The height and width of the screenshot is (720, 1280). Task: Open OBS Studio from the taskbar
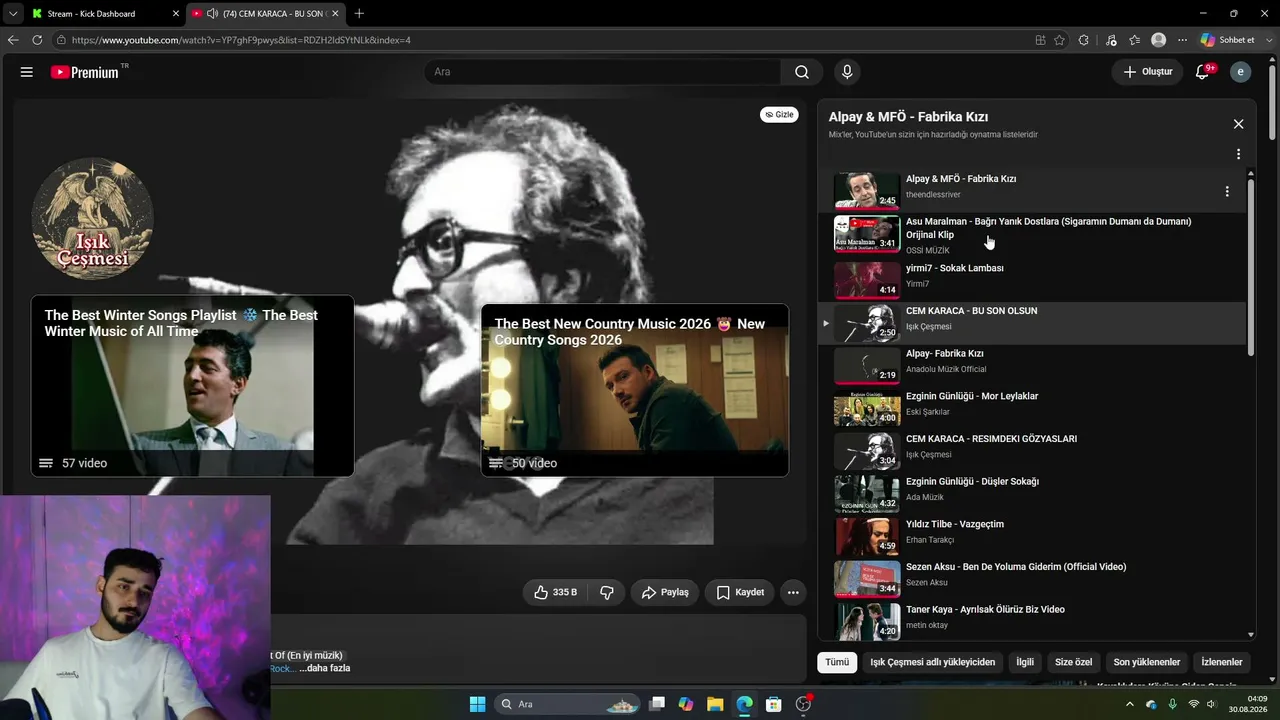point(803,704)
